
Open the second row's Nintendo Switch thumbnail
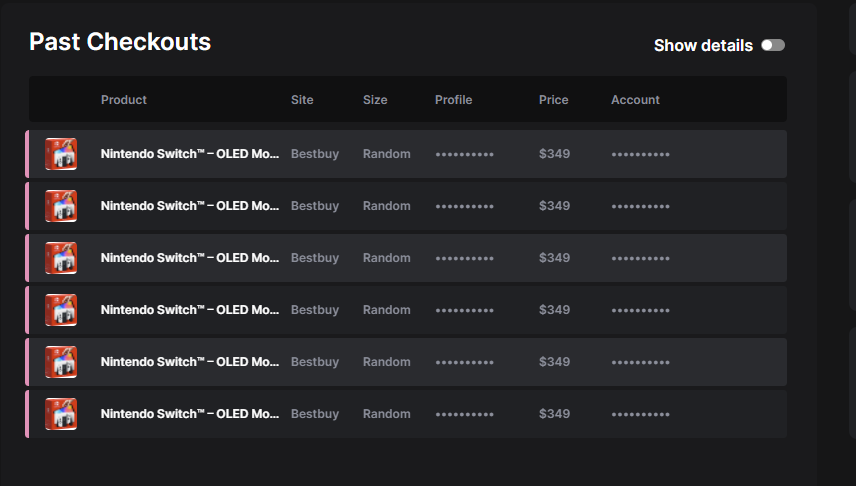click(x=61, y=206)
